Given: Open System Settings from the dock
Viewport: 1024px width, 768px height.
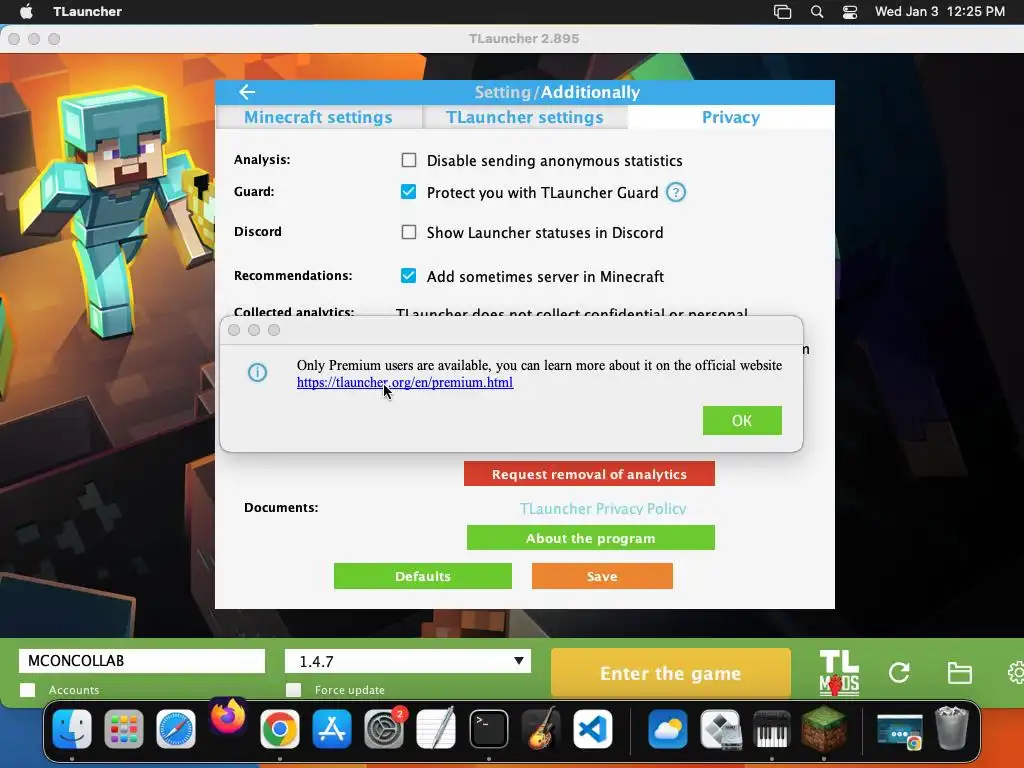Looking at the screenshot, I should [384, 729].
